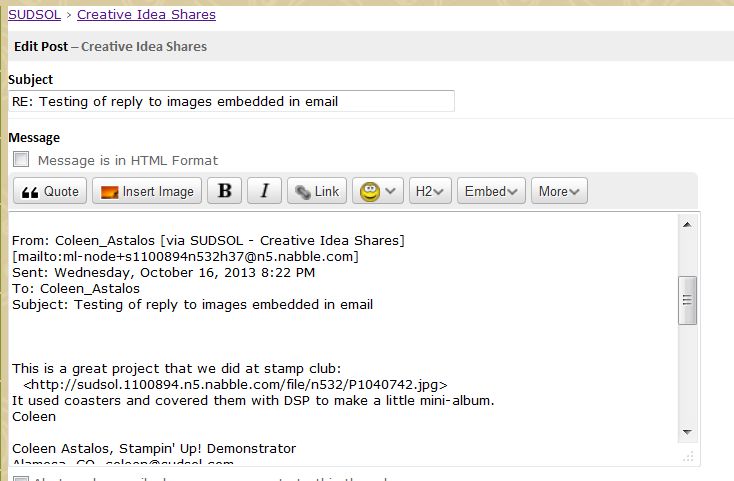734x481 pixels.
Task: Click the image URL line in message body
Action: (235, 384)
